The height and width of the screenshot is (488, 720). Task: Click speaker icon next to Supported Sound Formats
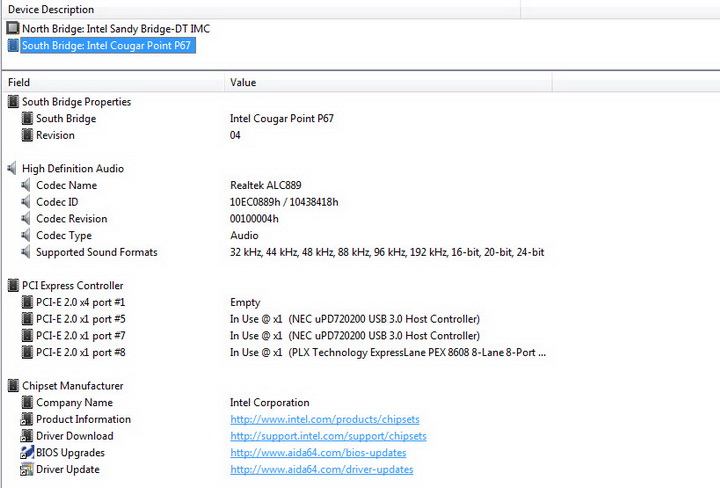point(26,252)
